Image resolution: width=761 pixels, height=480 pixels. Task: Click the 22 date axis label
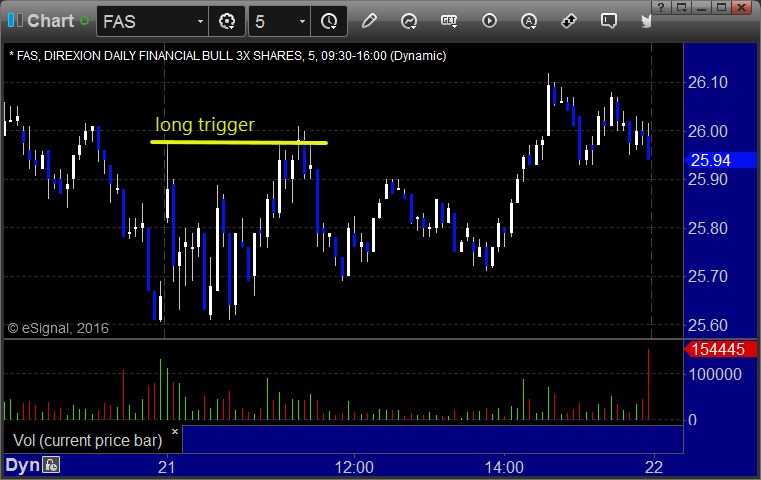[654, 467]
